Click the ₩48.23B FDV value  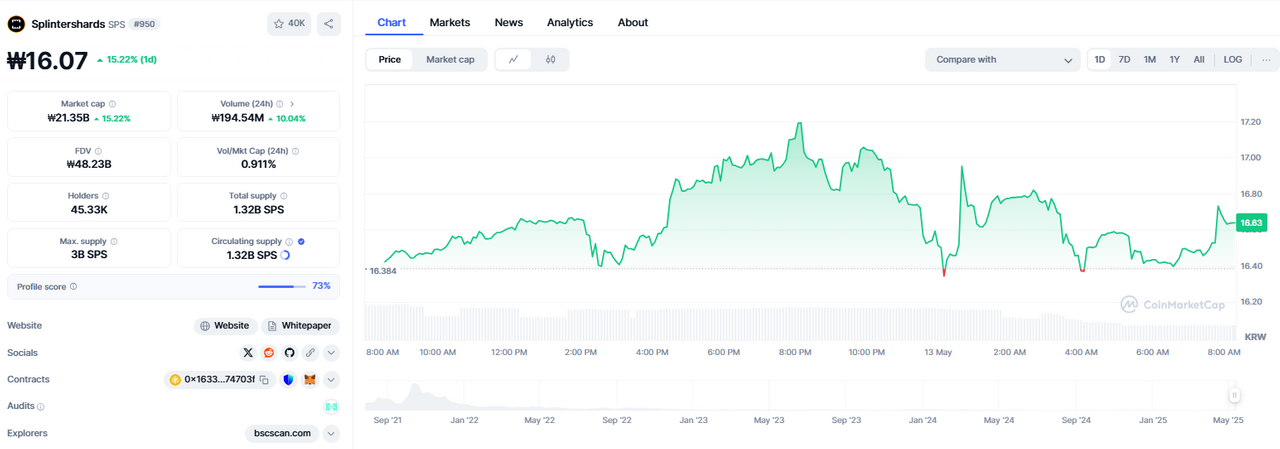pos(89,165)
